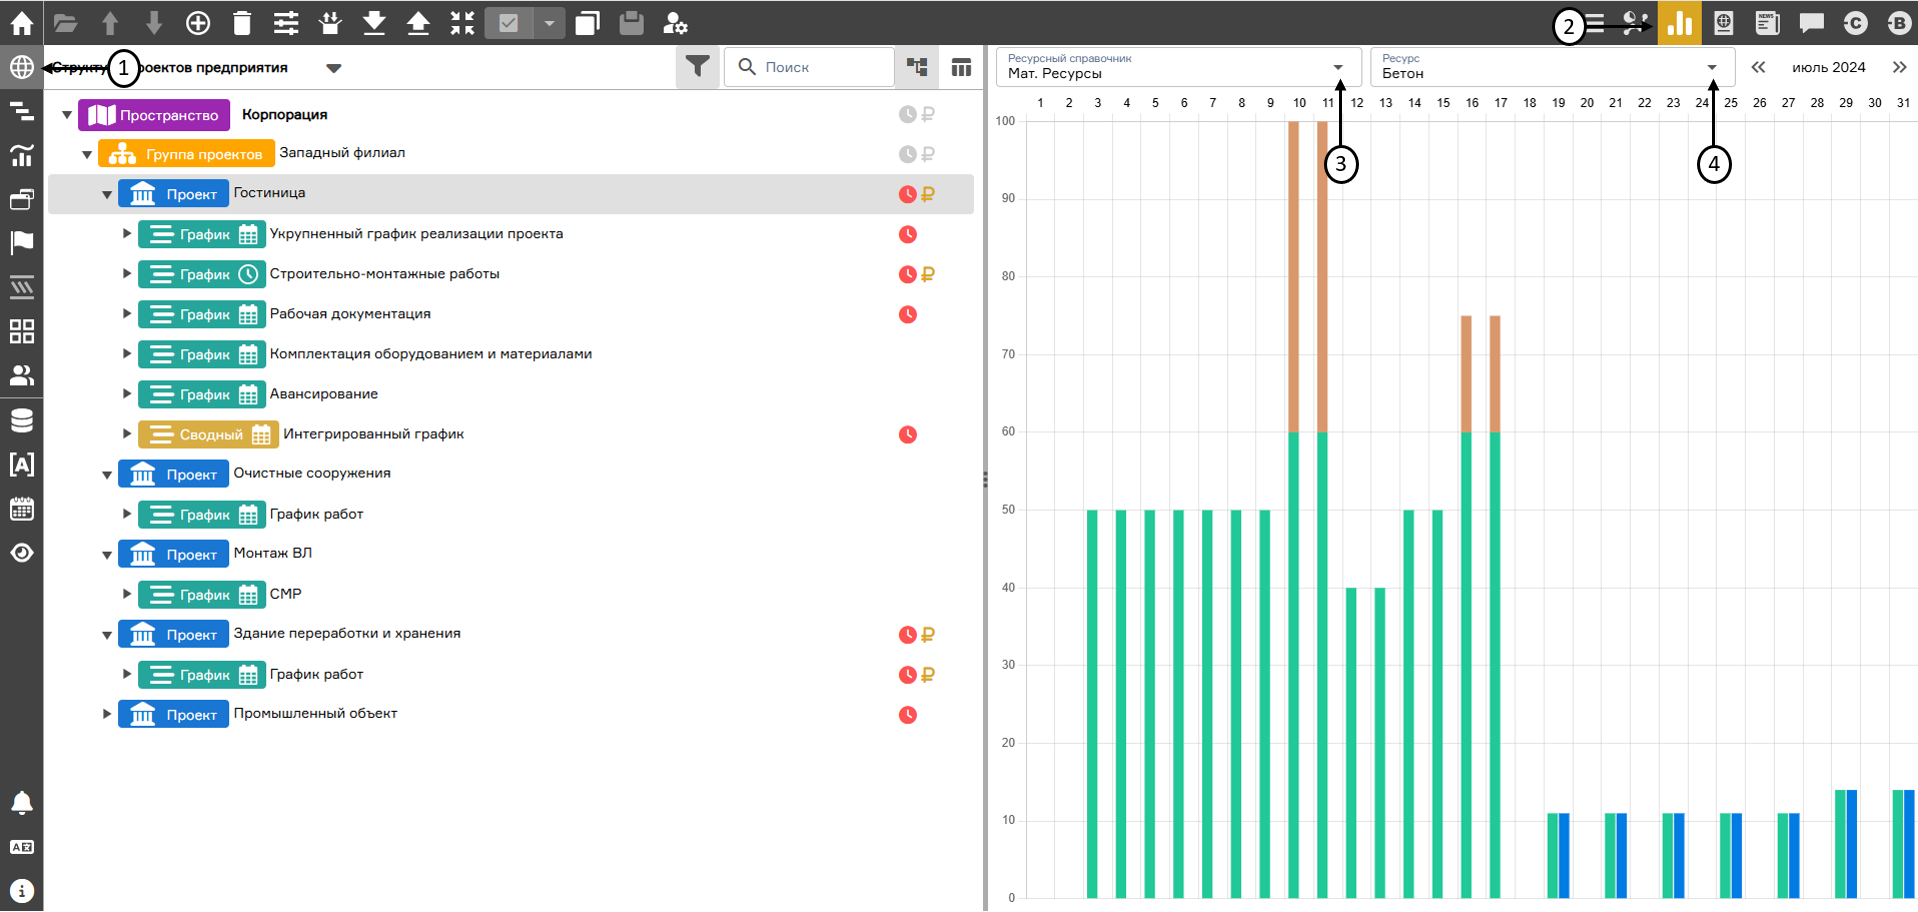1918x912 pixels.
Task: Go to the Home icon
Action: pyautogui.click(x=21, y=22)
